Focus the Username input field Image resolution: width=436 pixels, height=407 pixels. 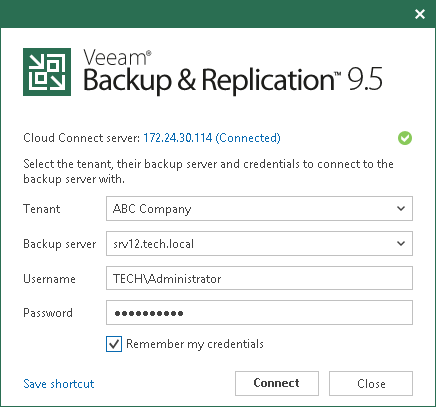coord(259,278)
